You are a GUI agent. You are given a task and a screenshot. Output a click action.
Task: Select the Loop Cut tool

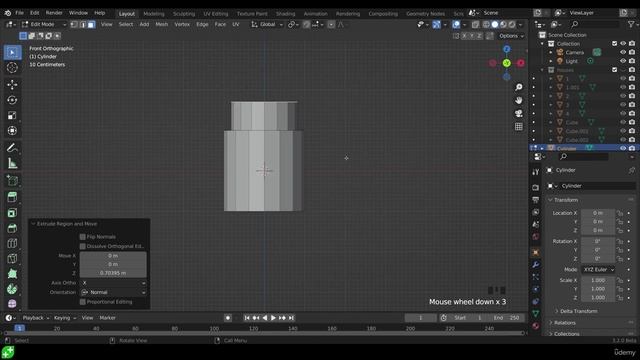point(12,243)
